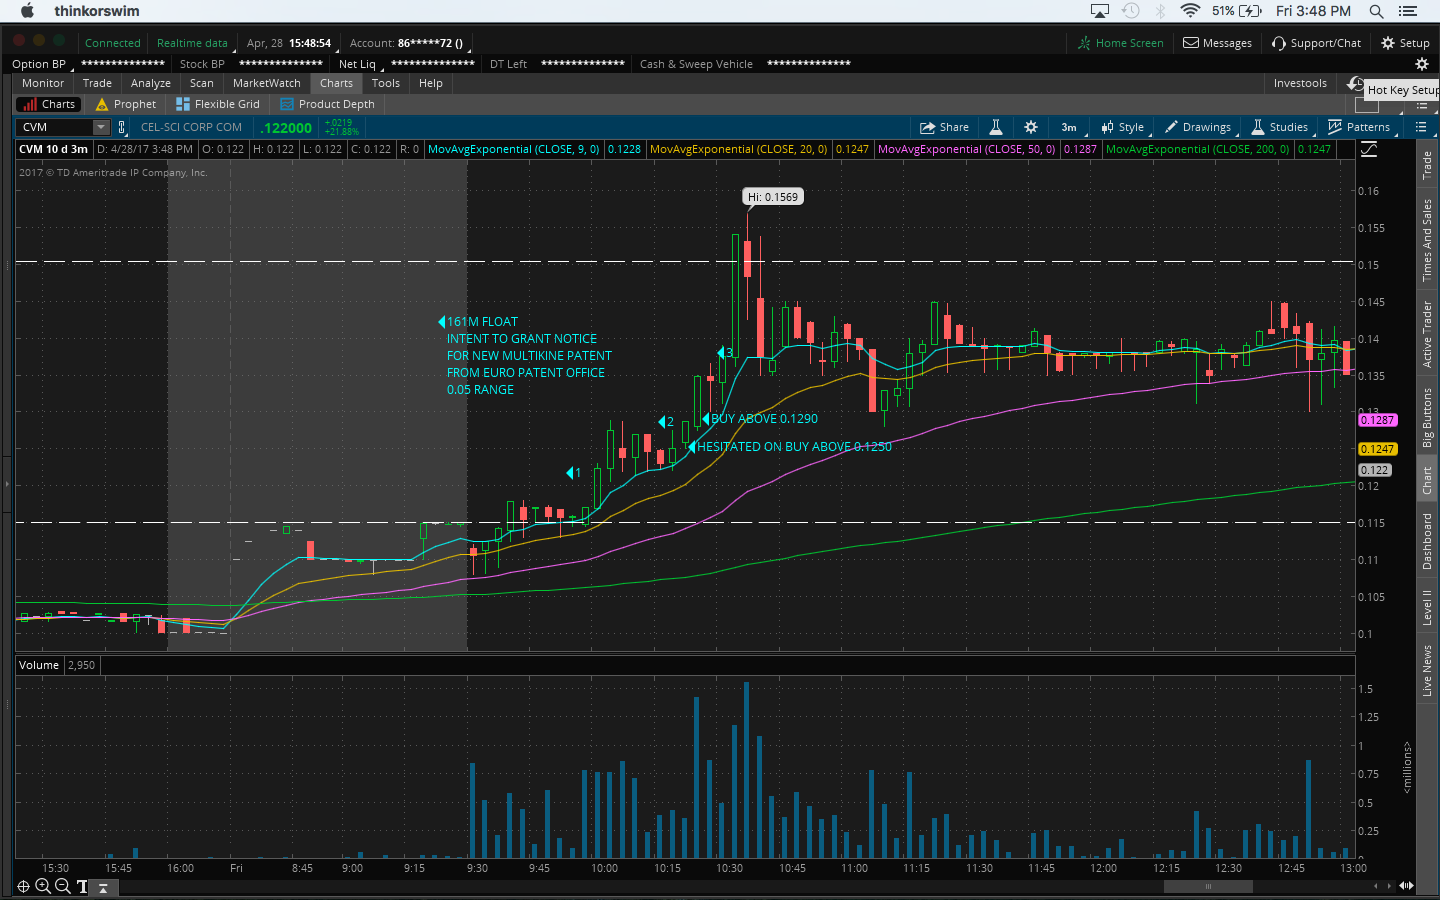Toggle the Trade side panel
Image resolution: width=1440 pixels, height=900 pixels.
(1427, 165)
